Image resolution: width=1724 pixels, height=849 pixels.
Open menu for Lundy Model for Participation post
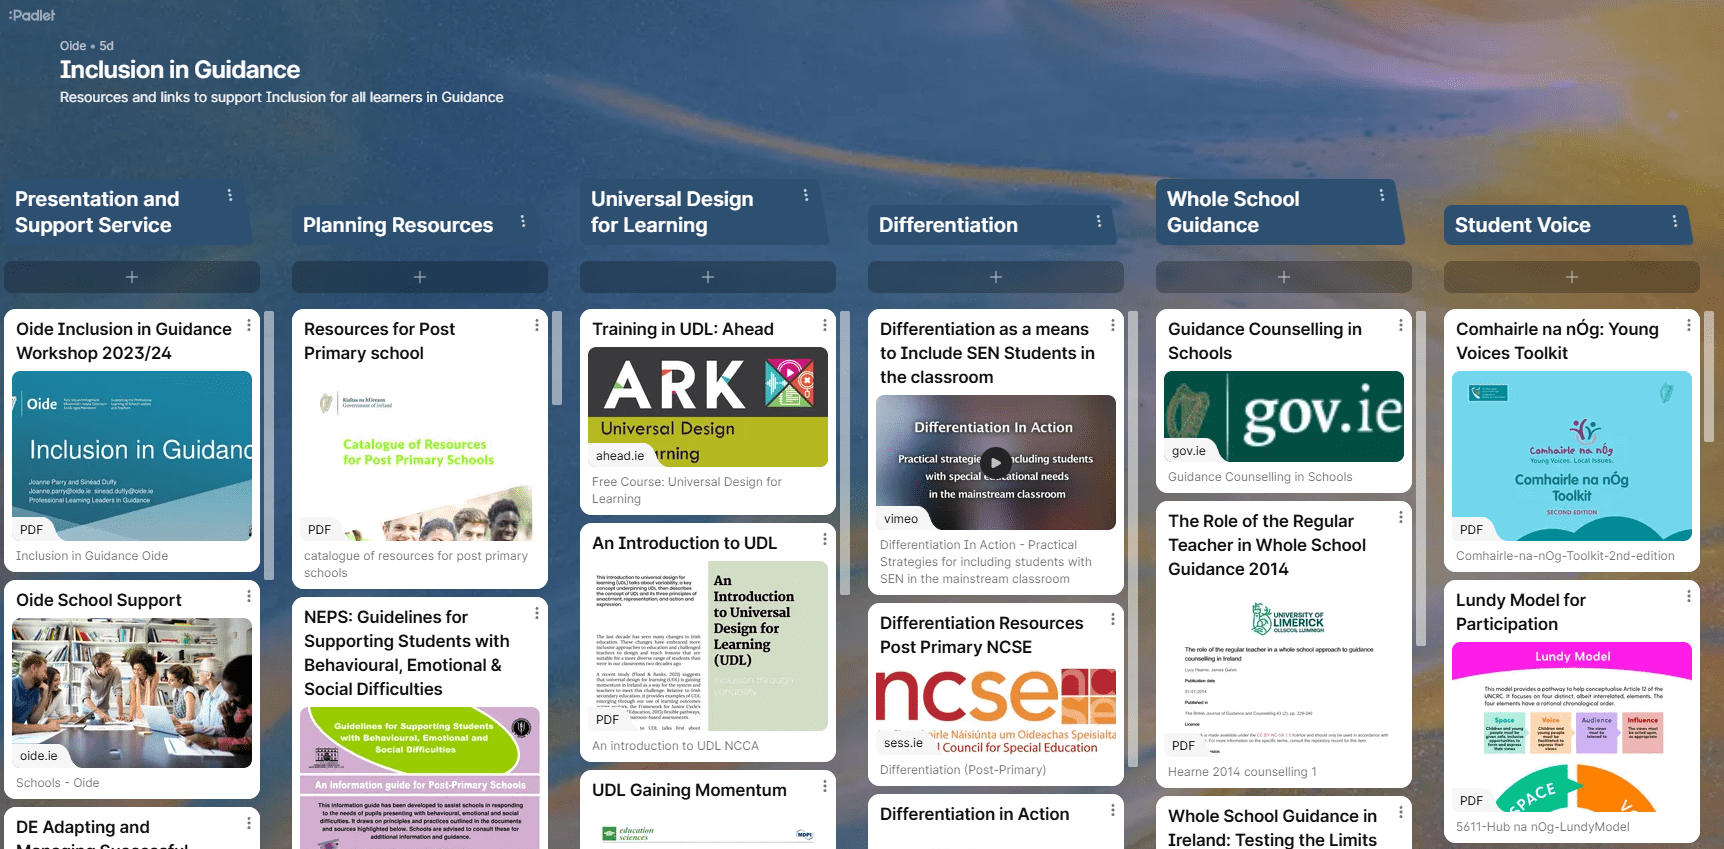pyautogui.click(x=1689, y=596)
